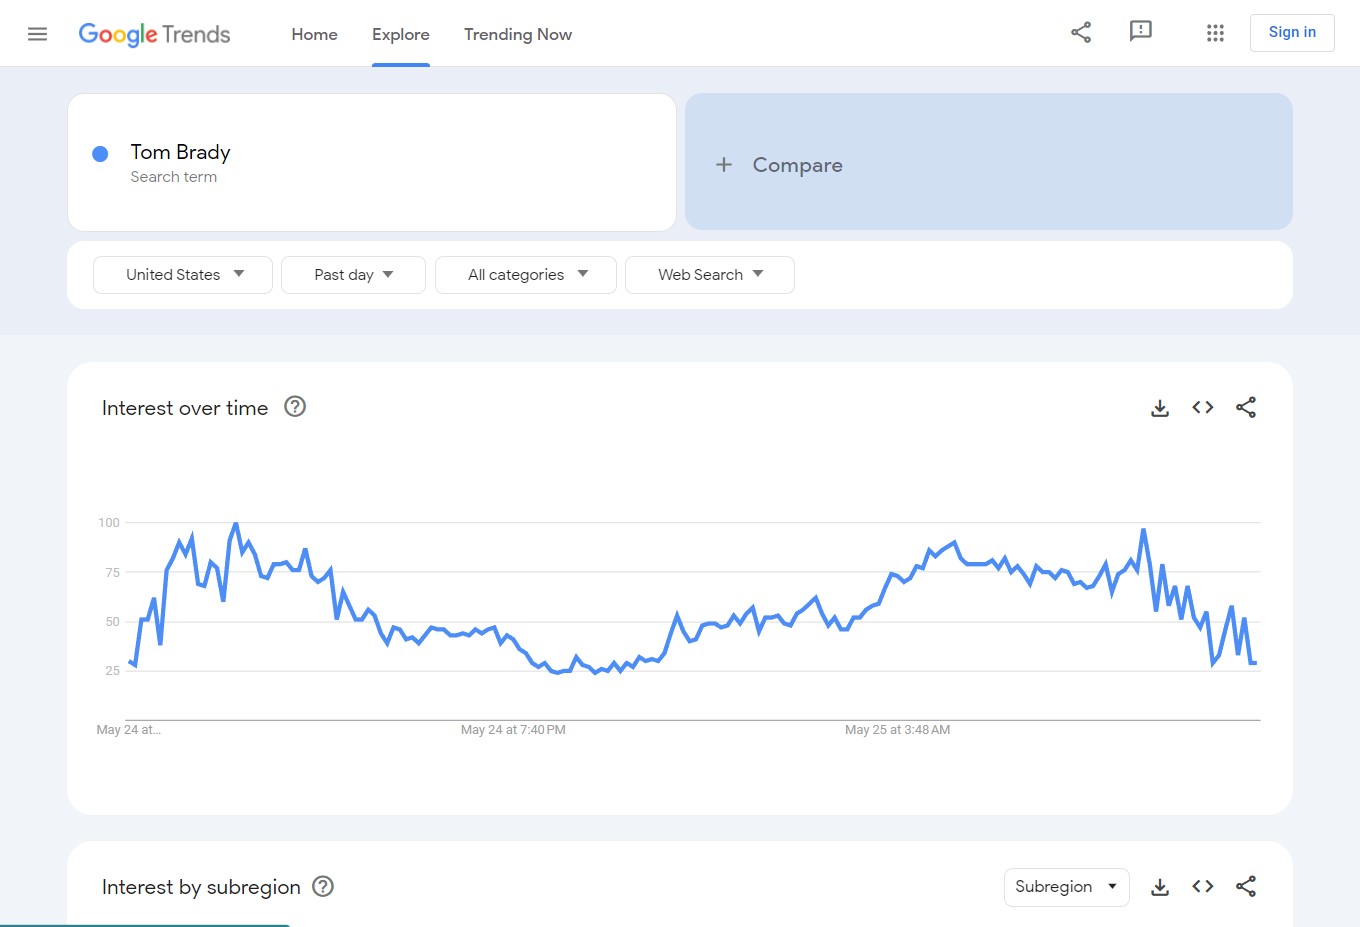This screenshot has height=927, width=1360.
Task: Download Interest by subregion CSV
Action: 1160,887
